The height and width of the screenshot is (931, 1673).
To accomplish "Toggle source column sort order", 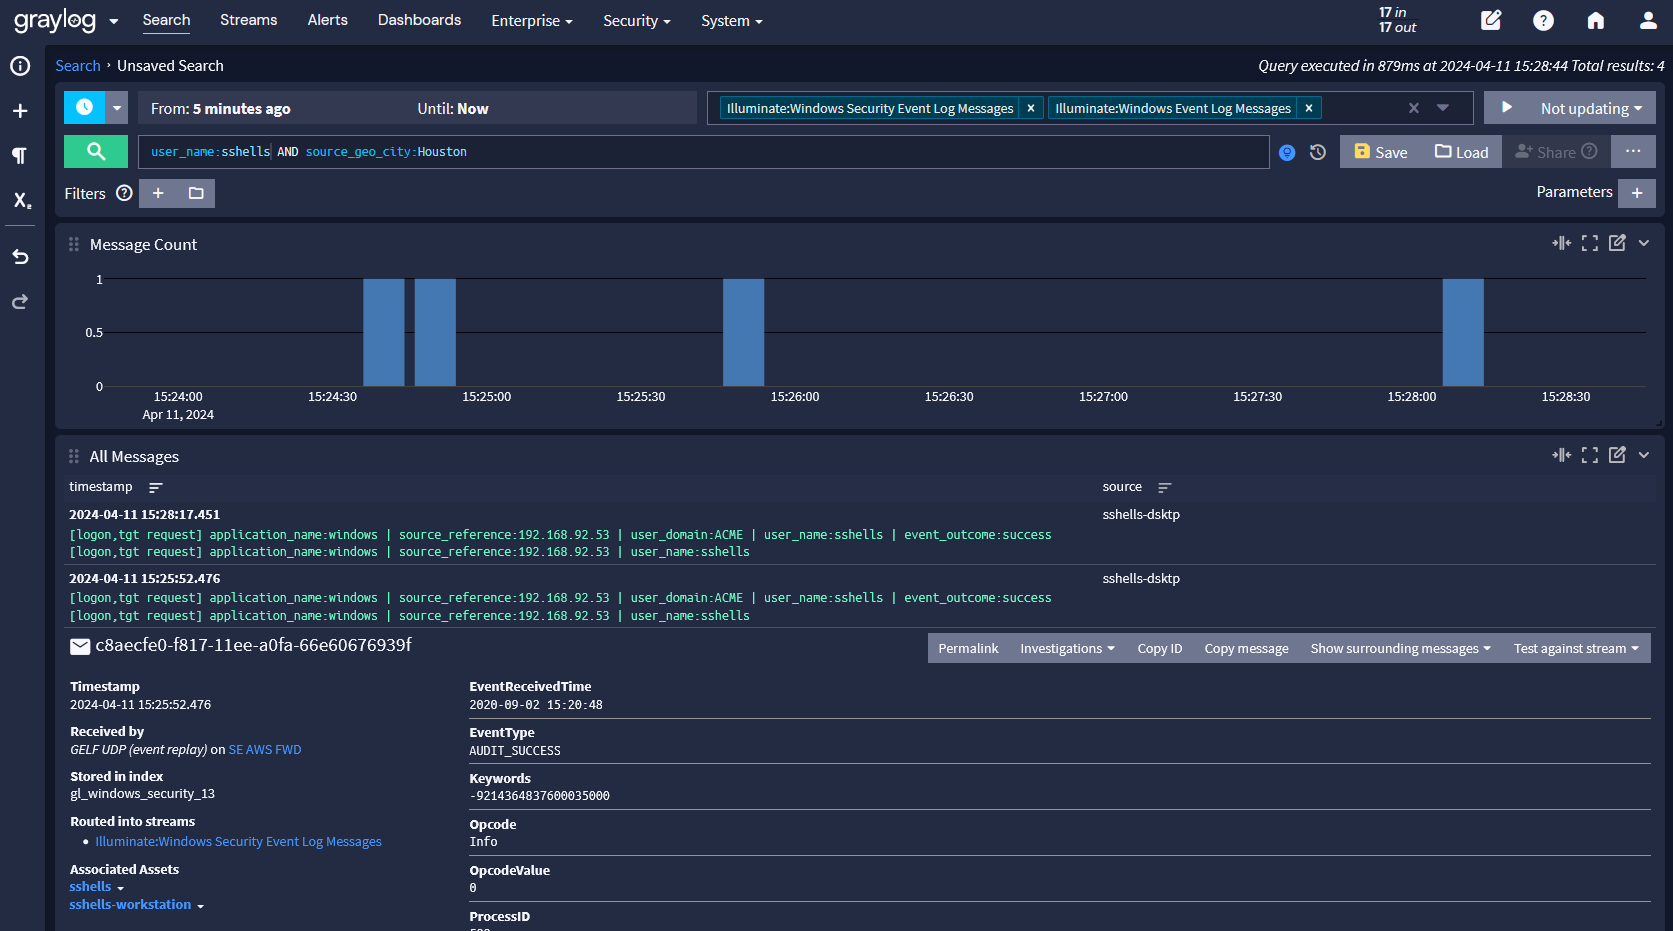I will click(1164, 488).
